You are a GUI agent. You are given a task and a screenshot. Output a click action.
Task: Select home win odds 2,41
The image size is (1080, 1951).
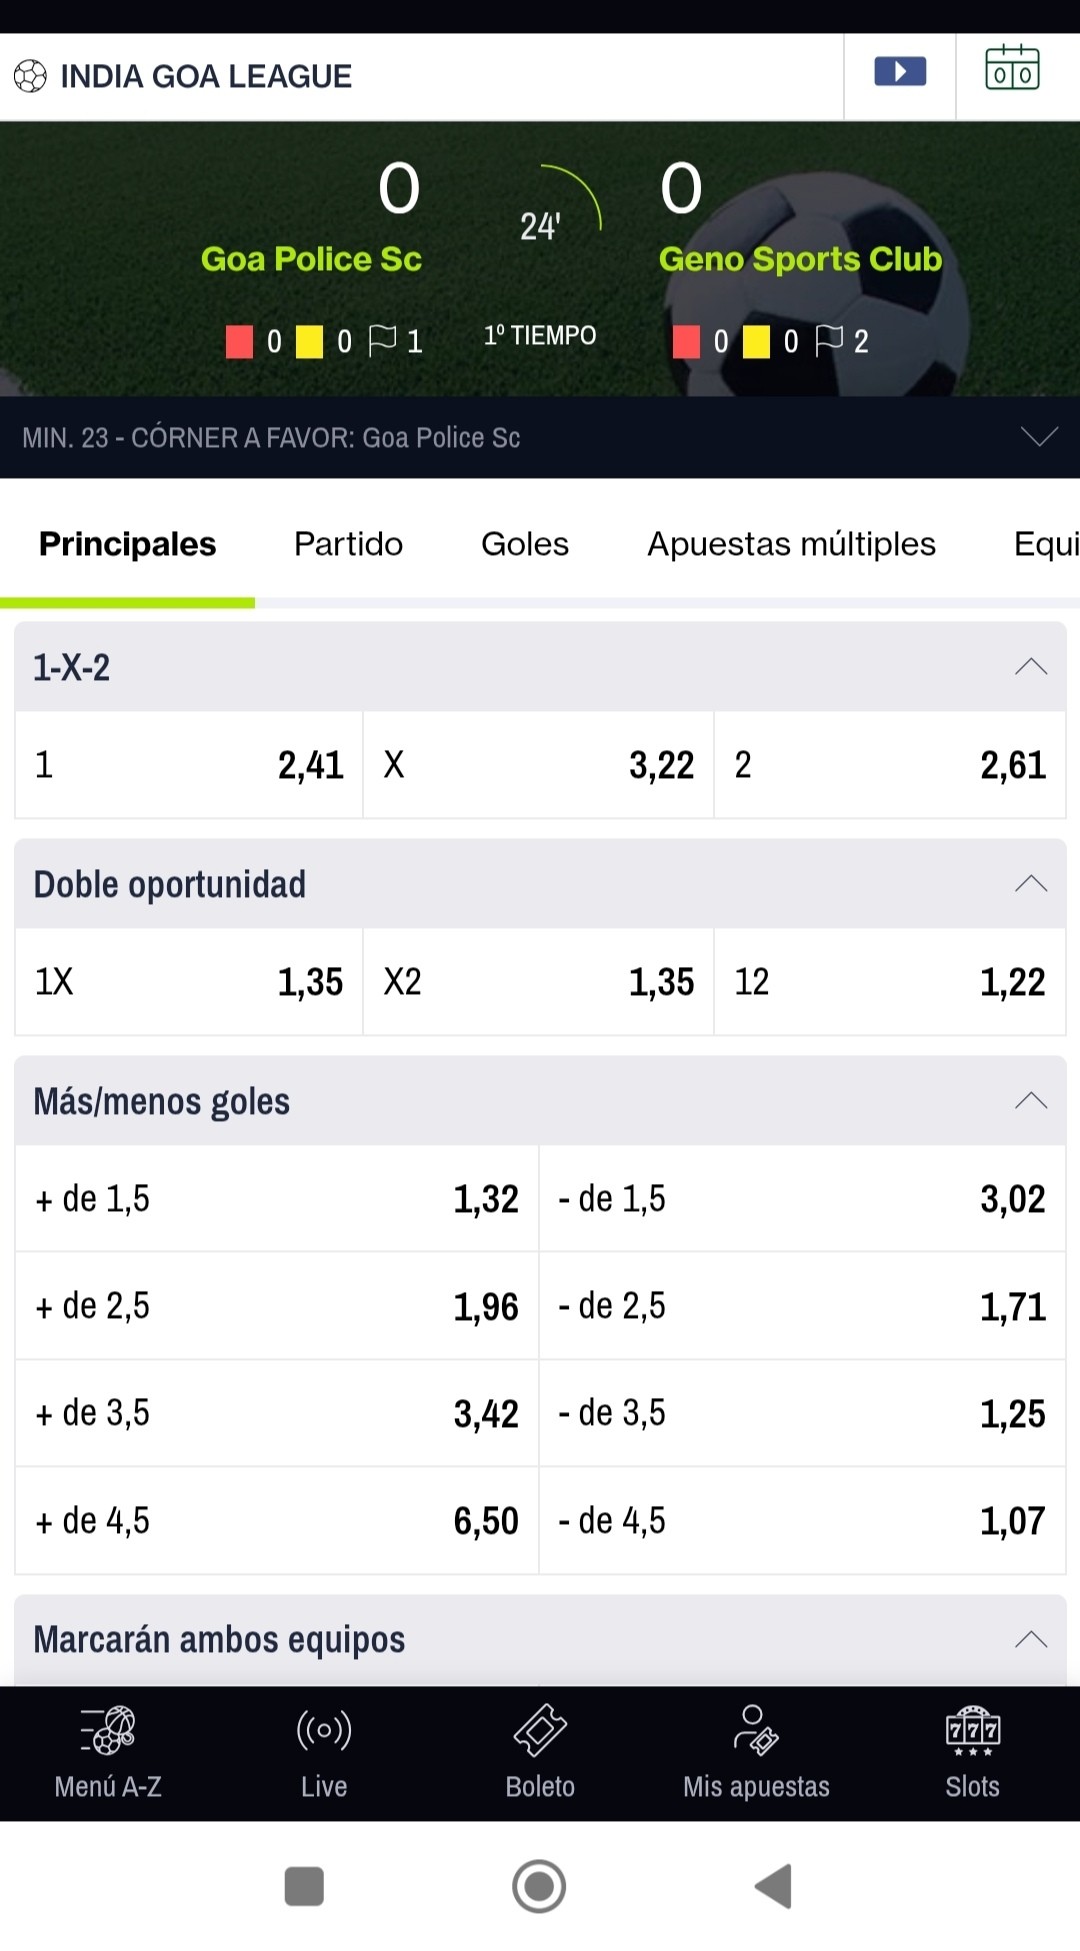(x=189, y=765)
